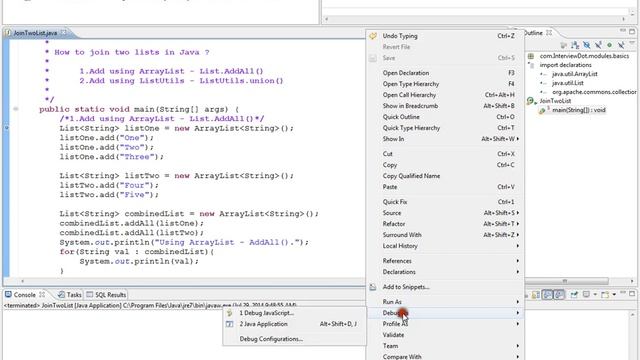The image size is (640, 360).
Task: Click the Java file icon on editor tab
Action: click(x=8, y=33)
